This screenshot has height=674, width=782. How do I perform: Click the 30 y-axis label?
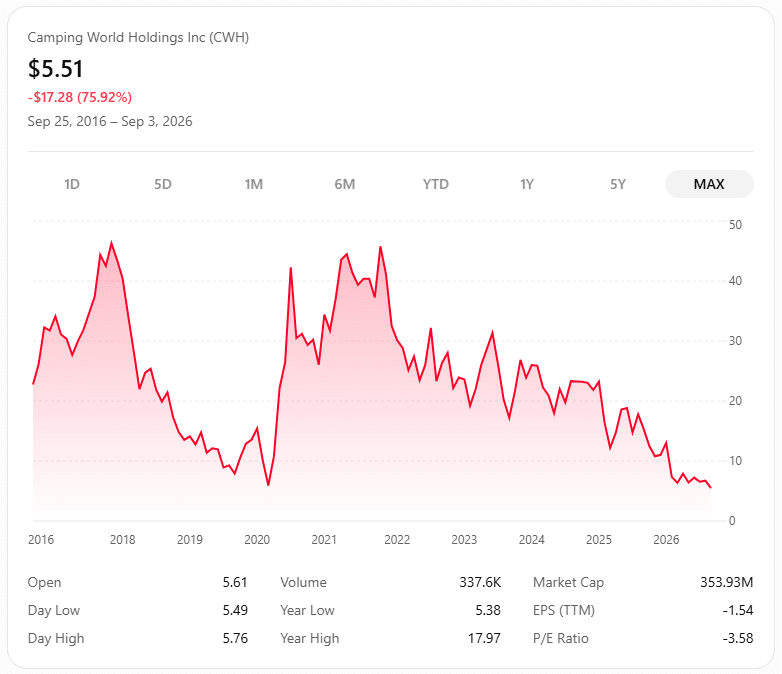[x=736, y=341]
